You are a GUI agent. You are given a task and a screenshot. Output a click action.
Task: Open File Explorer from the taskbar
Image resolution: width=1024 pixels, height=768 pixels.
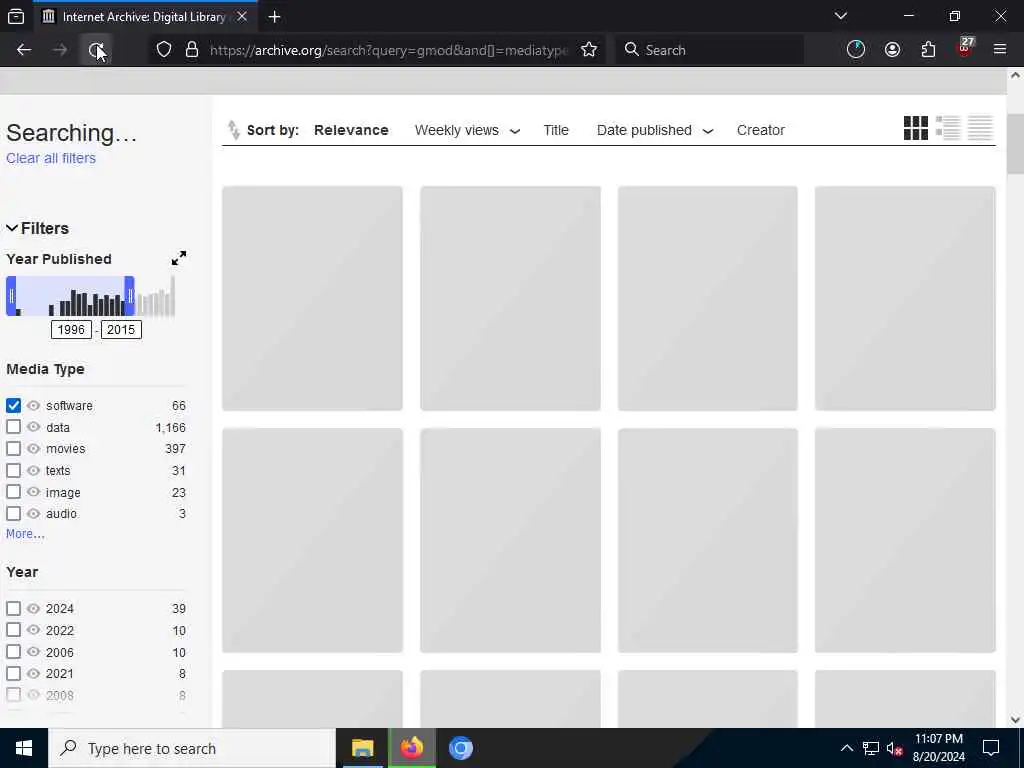362,748
